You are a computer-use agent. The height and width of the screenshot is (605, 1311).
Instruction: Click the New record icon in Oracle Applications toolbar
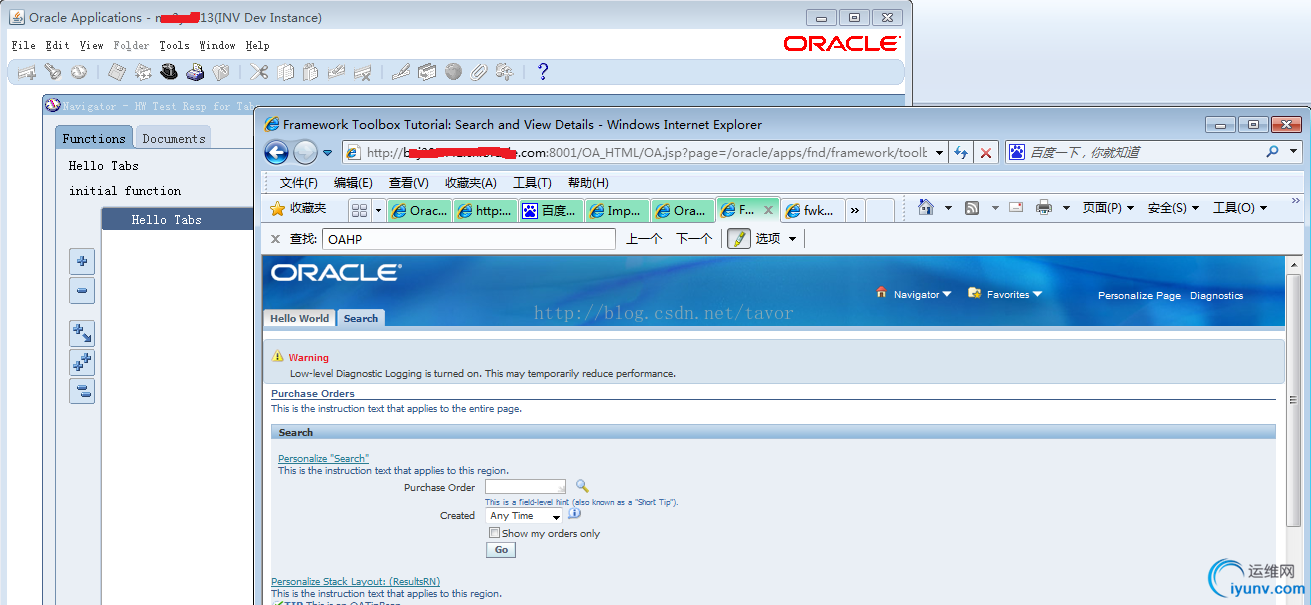(27, 72)
